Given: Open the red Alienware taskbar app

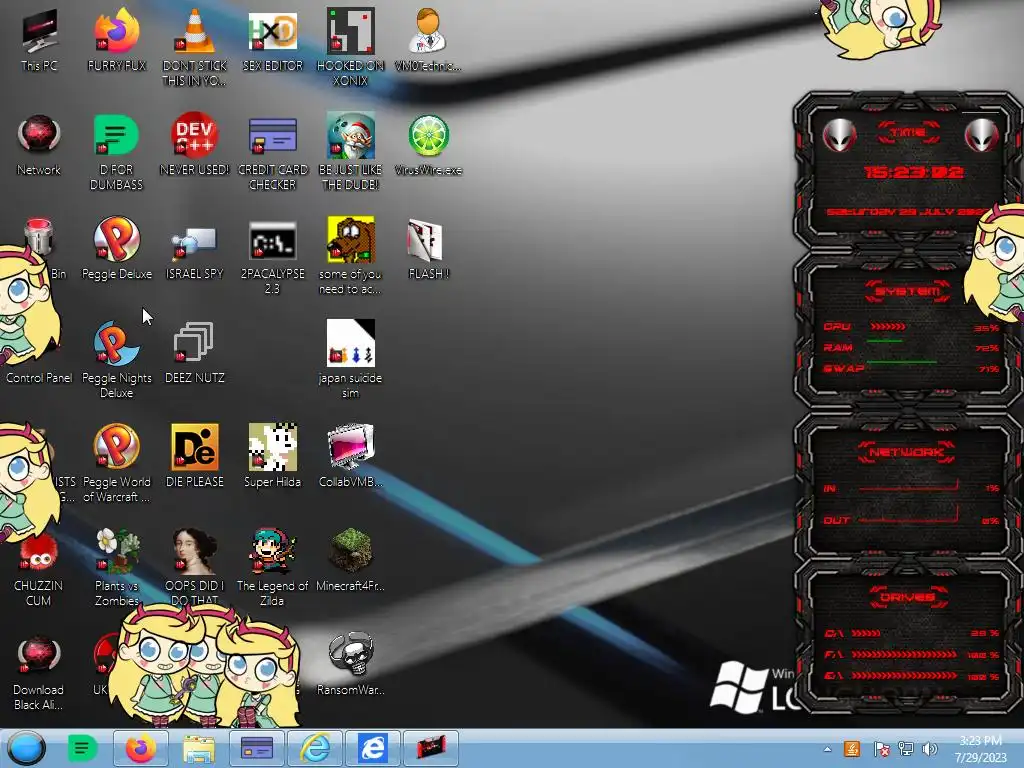Looking at the screenshot, I should [x=431, y=748].
